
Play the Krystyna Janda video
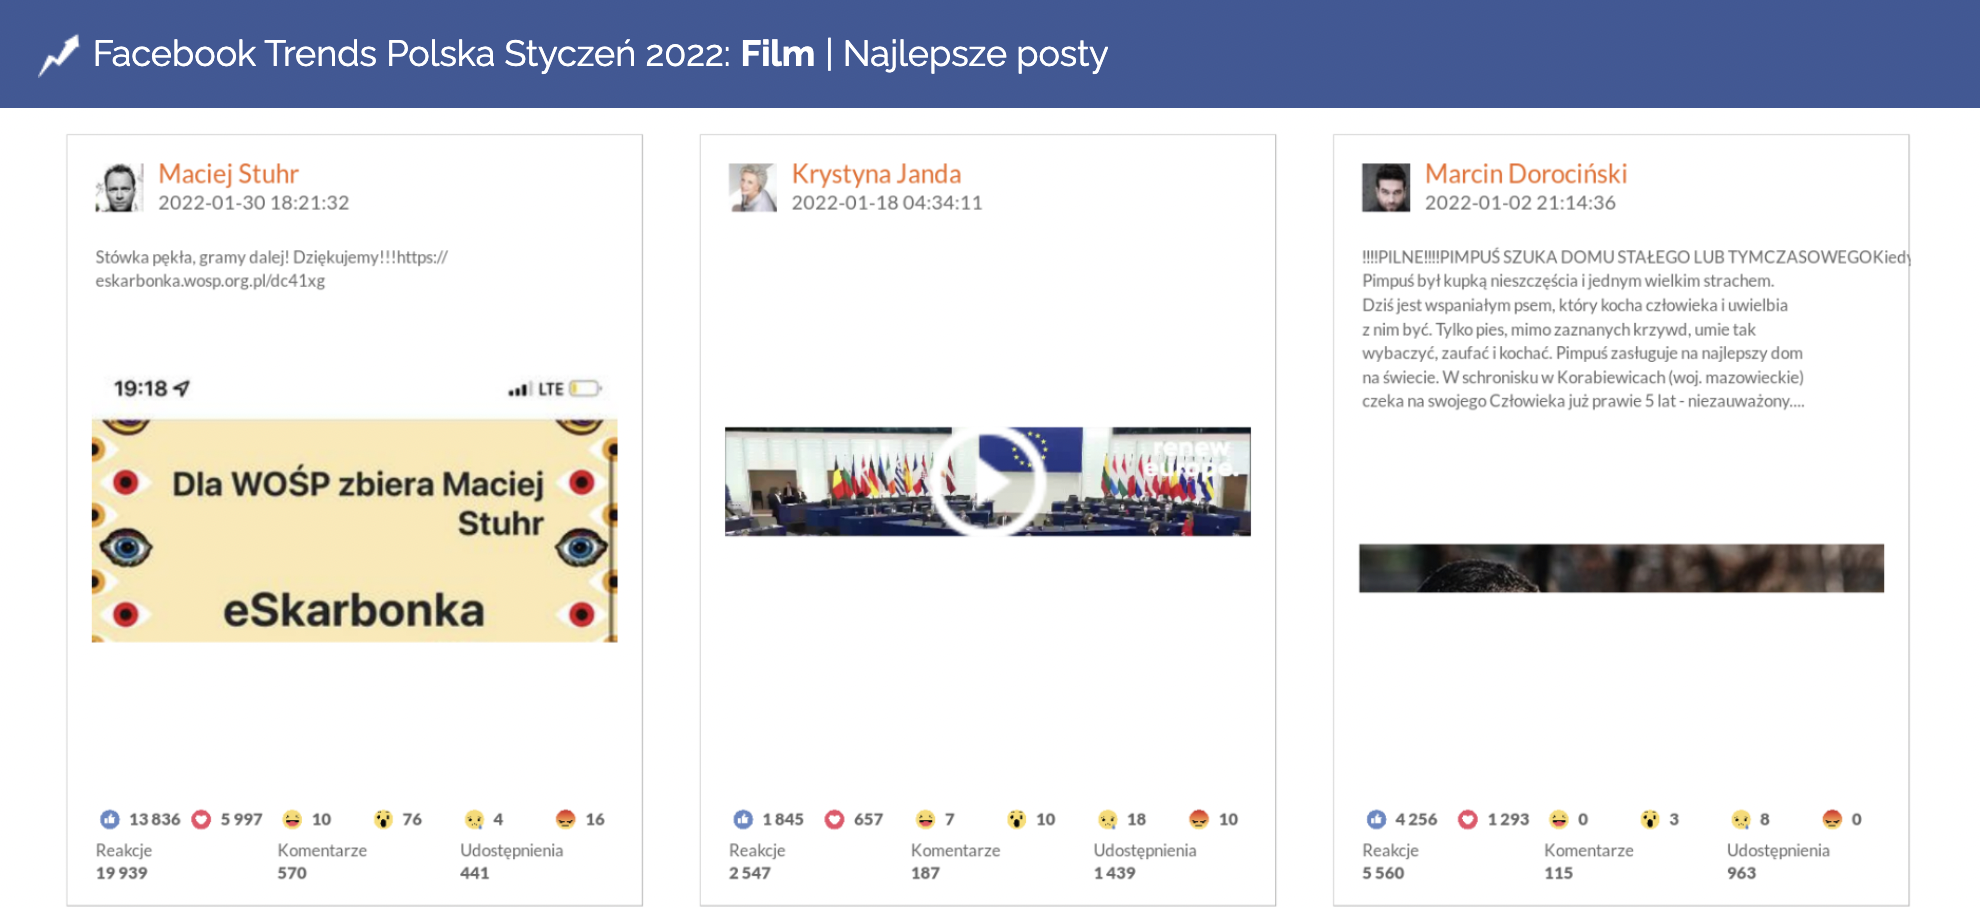tap(987, 482)
